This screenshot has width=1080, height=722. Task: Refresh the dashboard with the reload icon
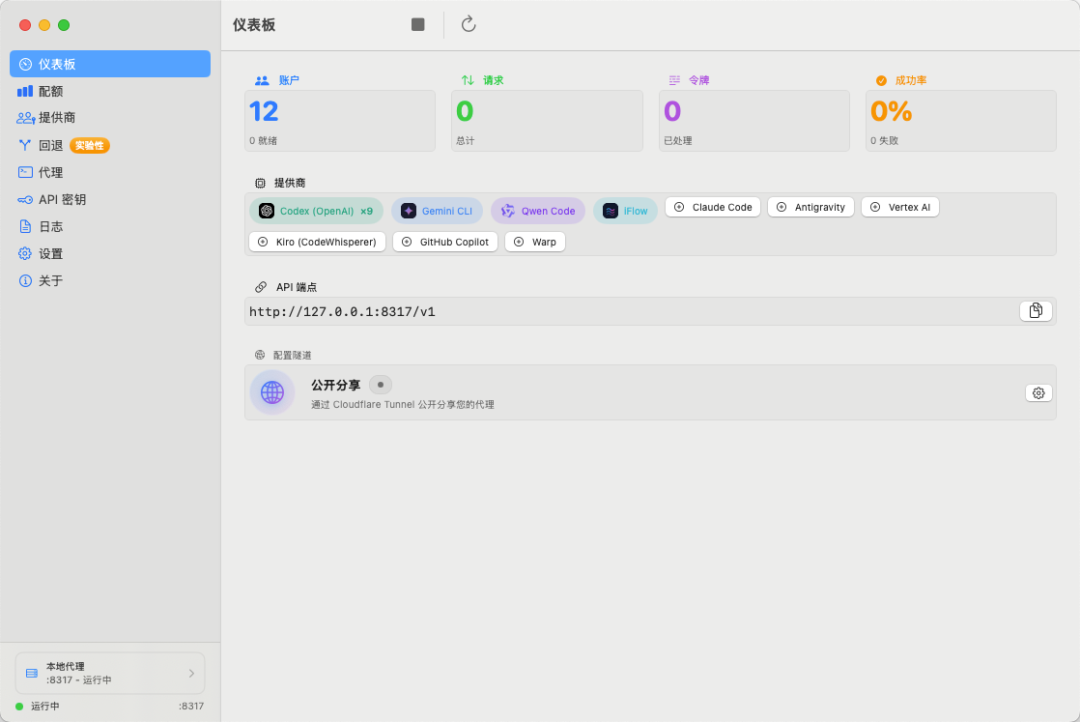tap(468, 24)
